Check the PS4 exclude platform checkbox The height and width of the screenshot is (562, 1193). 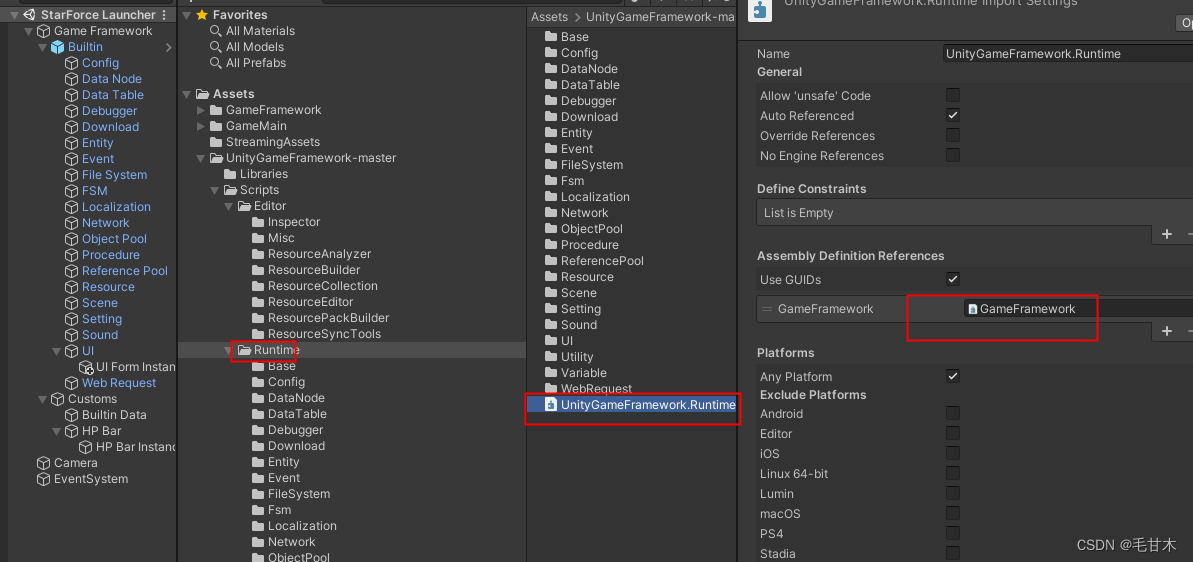point(953,533)
